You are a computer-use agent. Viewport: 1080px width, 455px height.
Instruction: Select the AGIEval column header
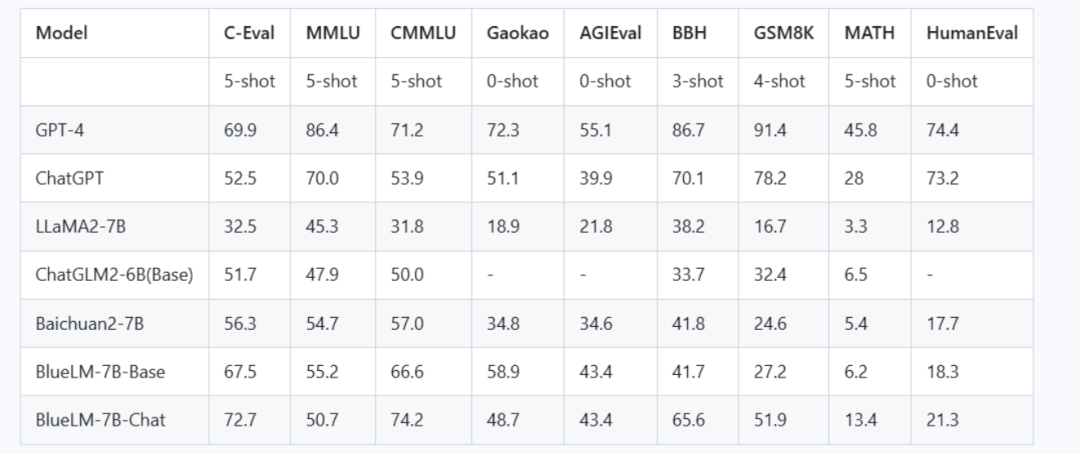pos(610,33)
